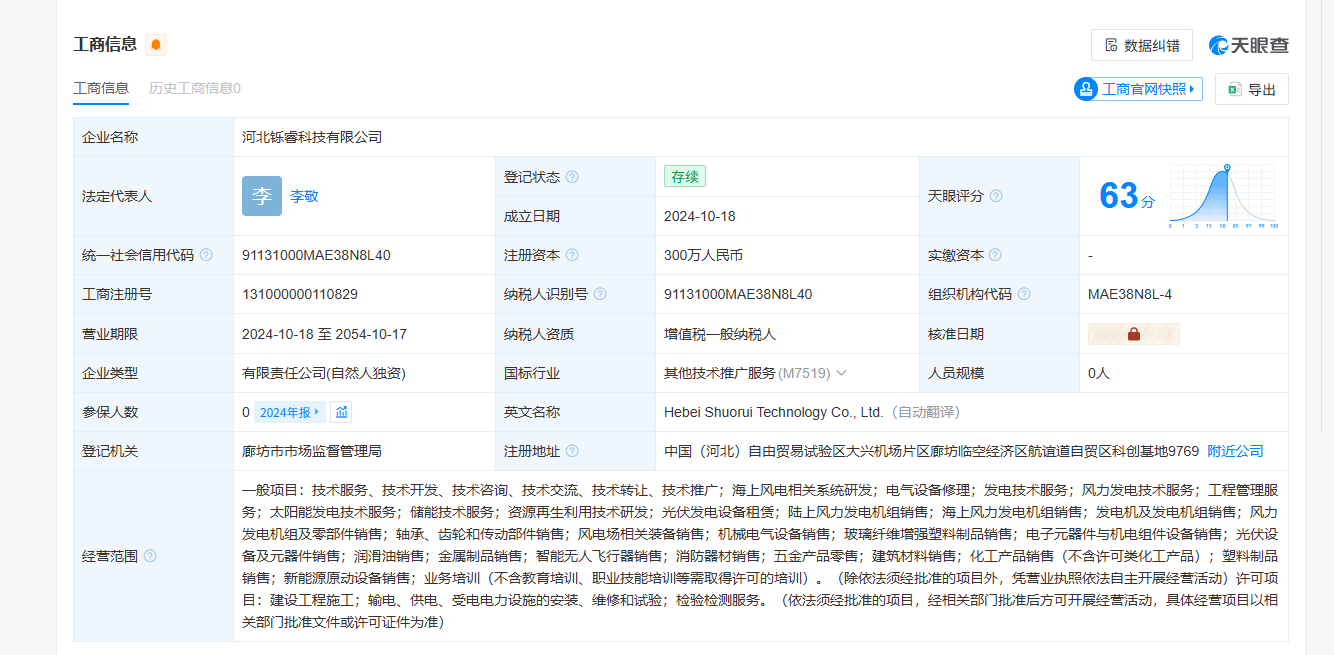Click the 天眼查 logo
This screenshot has width=1334, height=655.
(x=1248, y=45)
